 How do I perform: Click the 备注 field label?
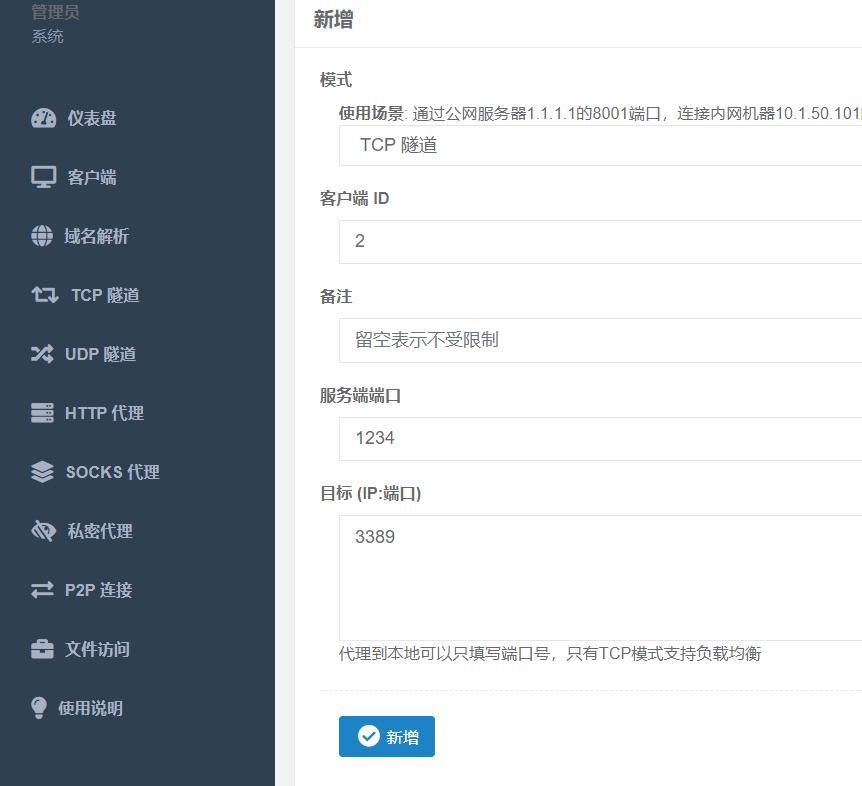(x=336, y=297)
